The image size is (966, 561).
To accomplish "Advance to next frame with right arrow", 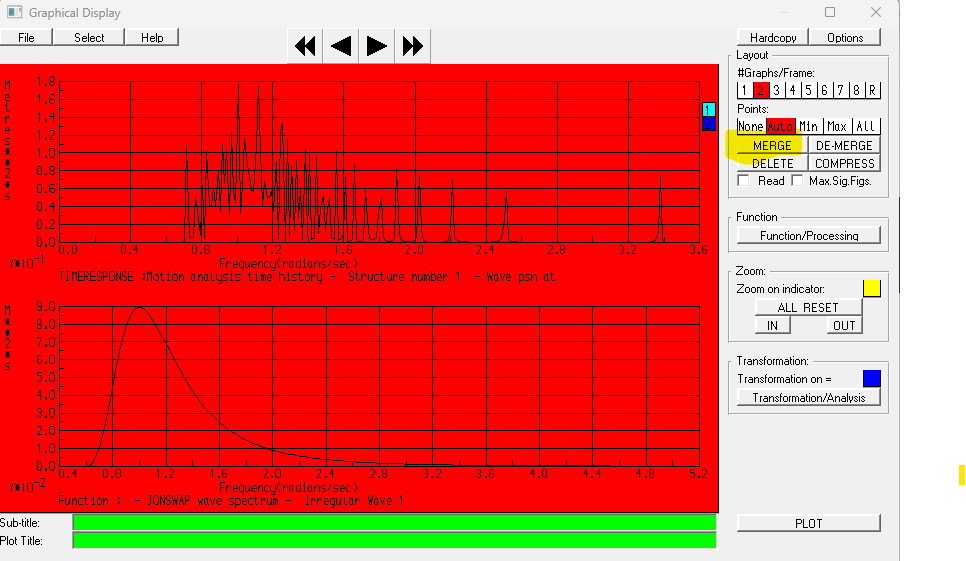I will [x=376, y=46].
